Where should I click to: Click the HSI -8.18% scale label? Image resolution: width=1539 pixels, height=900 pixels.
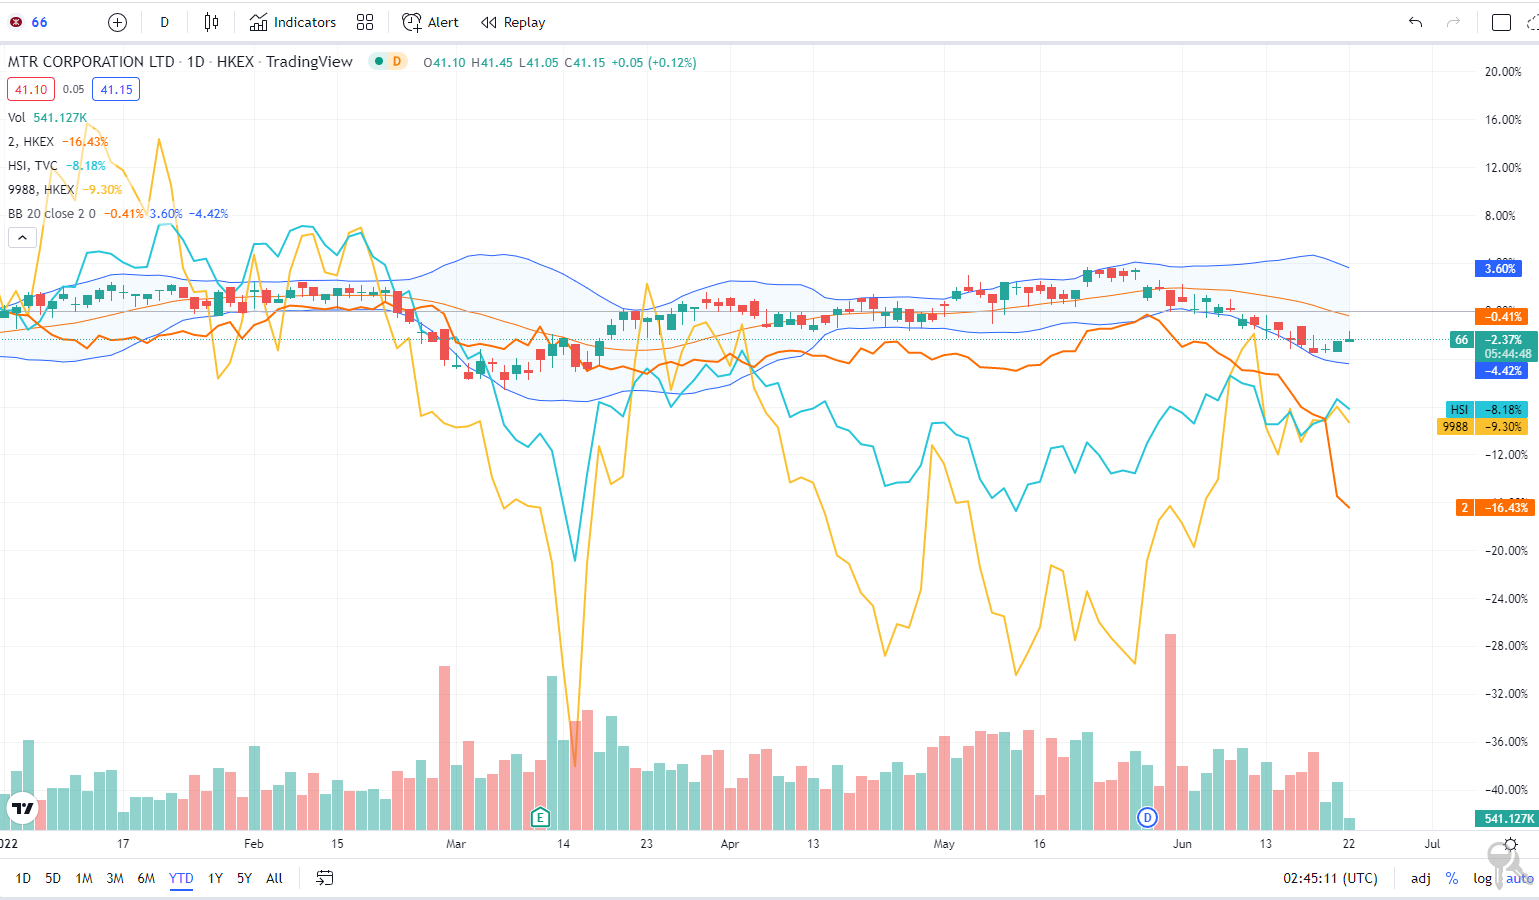[x=1487, y=409]
